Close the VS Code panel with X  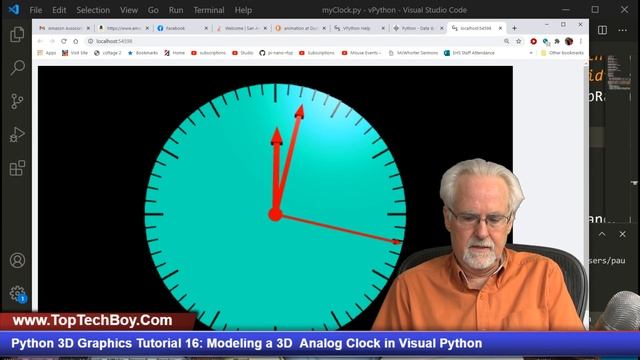[622, 234]
